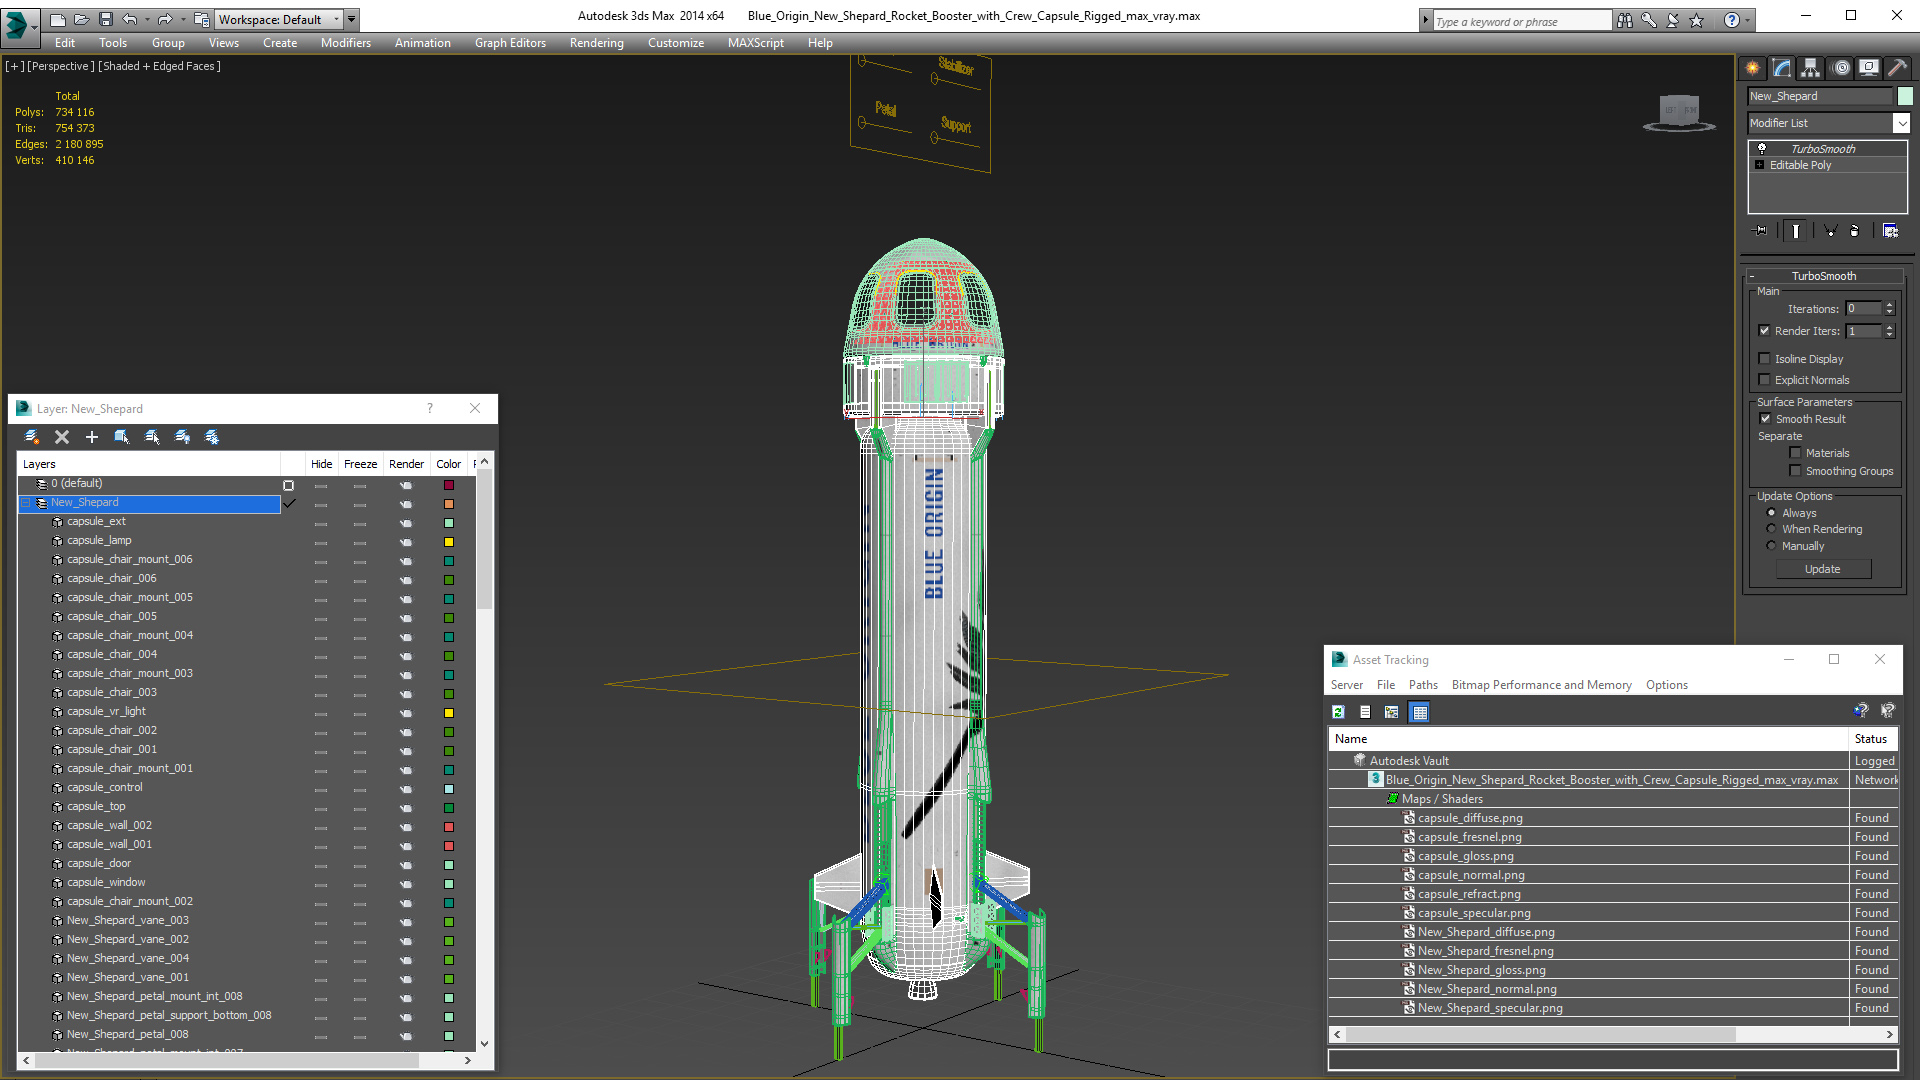
Task: Open the Modifiers menu
Action: point(346,43)
